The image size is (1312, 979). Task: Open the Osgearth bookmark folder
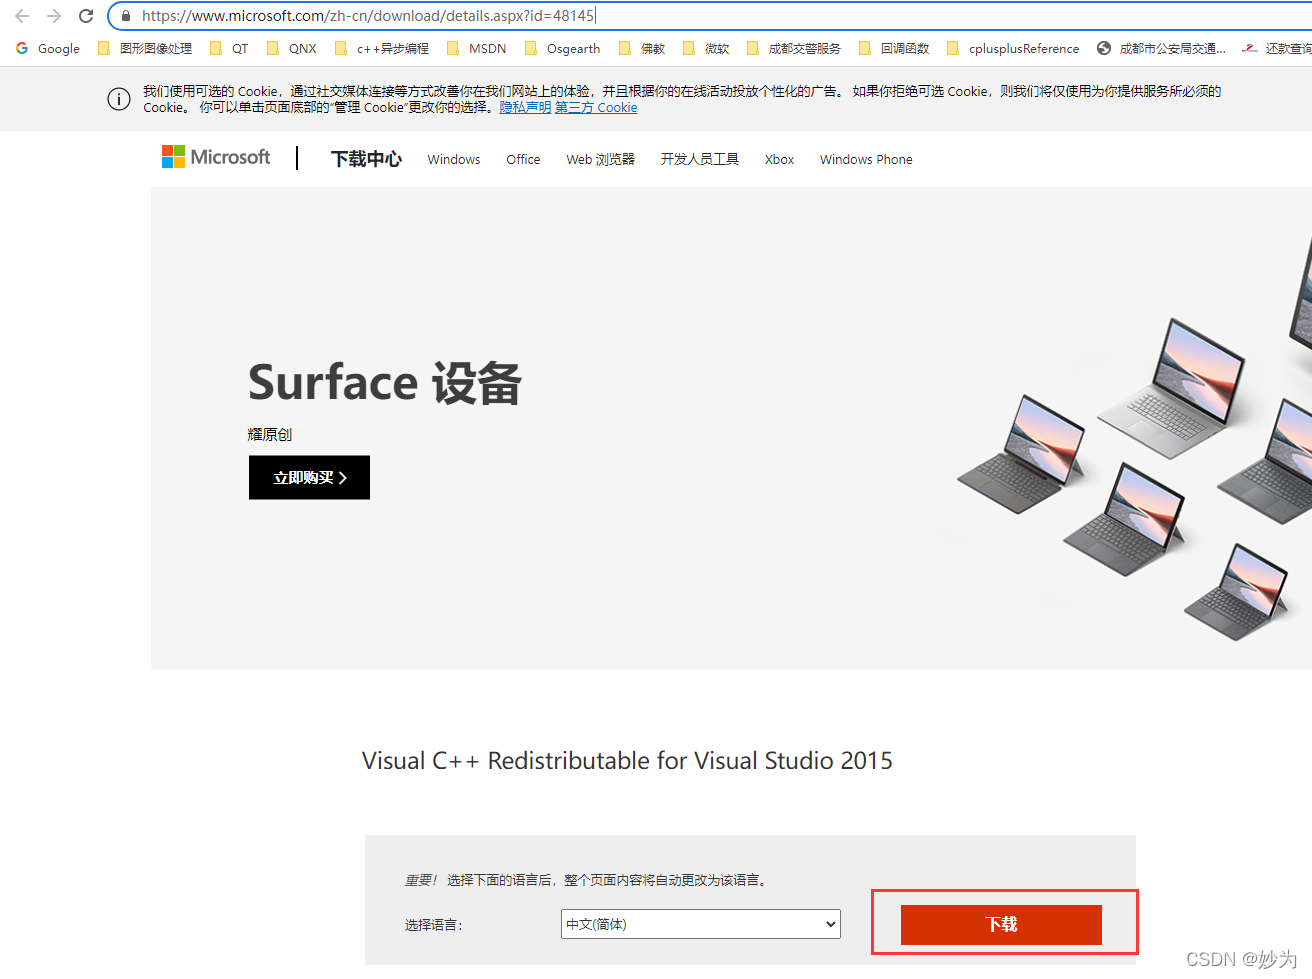coord(563,48)
